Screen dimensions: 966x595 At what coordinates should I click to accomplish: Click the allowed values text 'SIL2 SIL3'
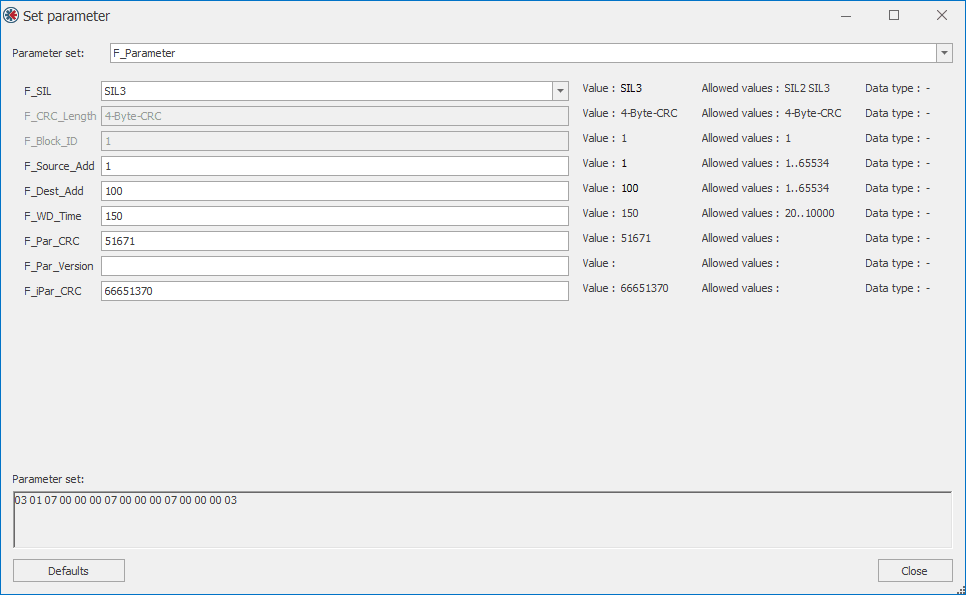tap(807, 88)
